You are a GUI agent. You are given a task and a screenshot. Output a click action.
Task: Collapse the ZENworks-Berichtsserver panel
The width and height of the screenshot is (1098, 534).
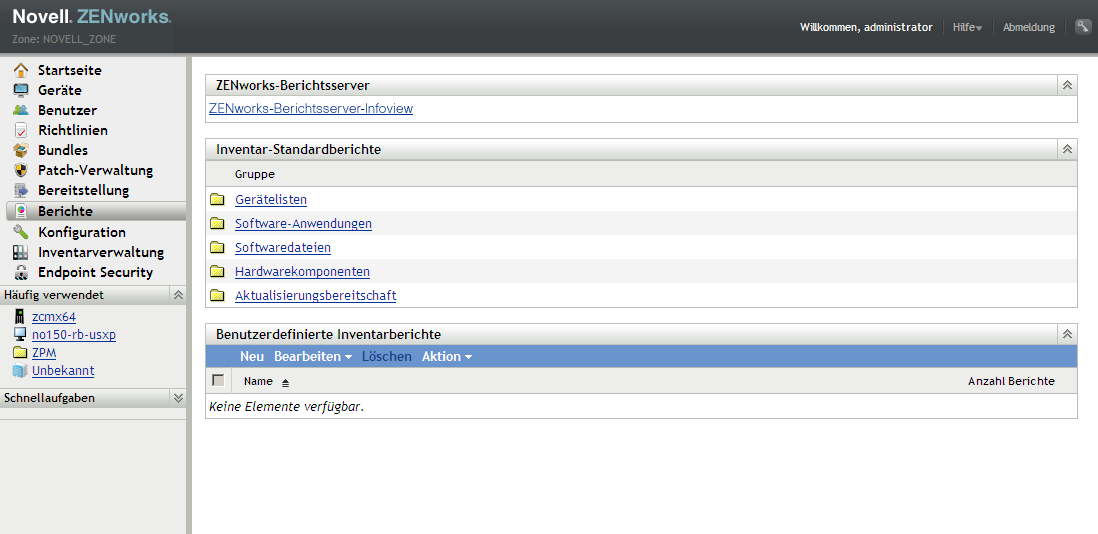(1067, 86)
